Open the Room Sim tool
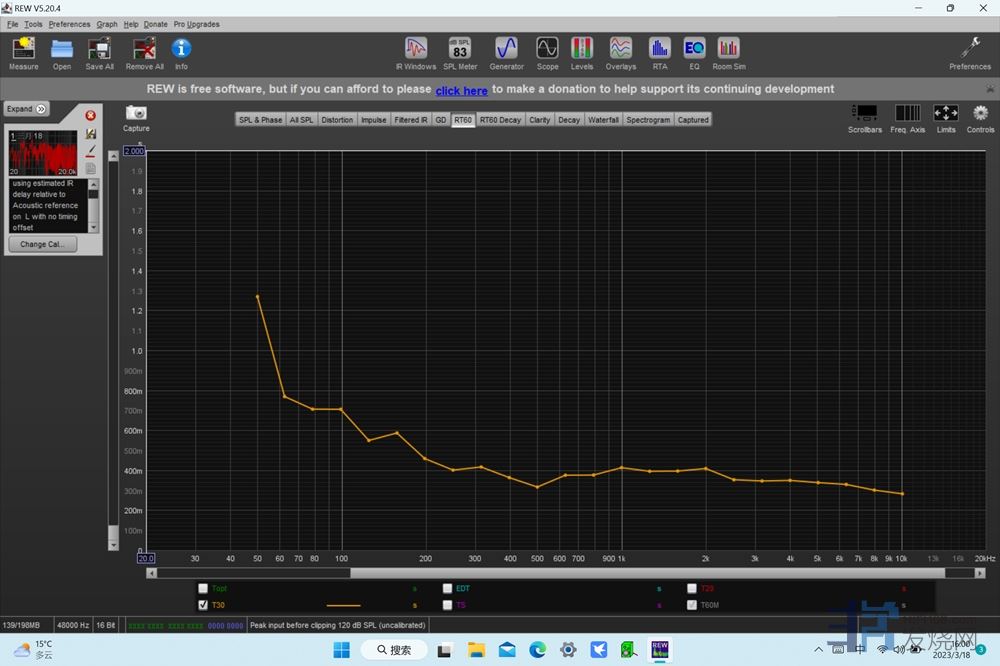Image resolution: width=1000 pixels, height=666 pixels. pyautogui.click(x=729, y=52)
